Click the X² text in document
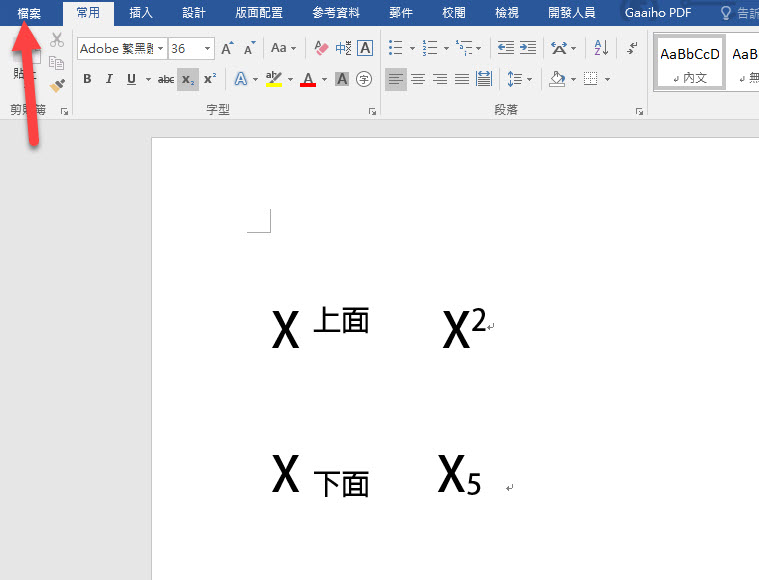Viewport: 759px width, 580px height. click(x=464, y=328)
